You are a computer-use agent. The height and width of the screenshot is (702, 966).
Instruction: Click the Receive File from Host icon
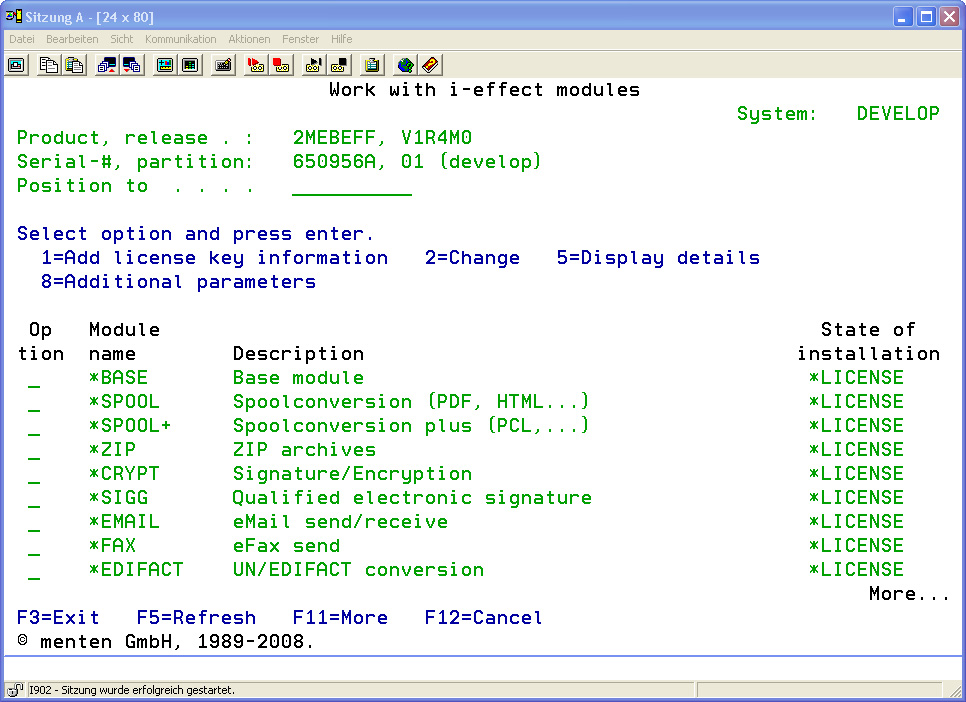pos(132,65)
